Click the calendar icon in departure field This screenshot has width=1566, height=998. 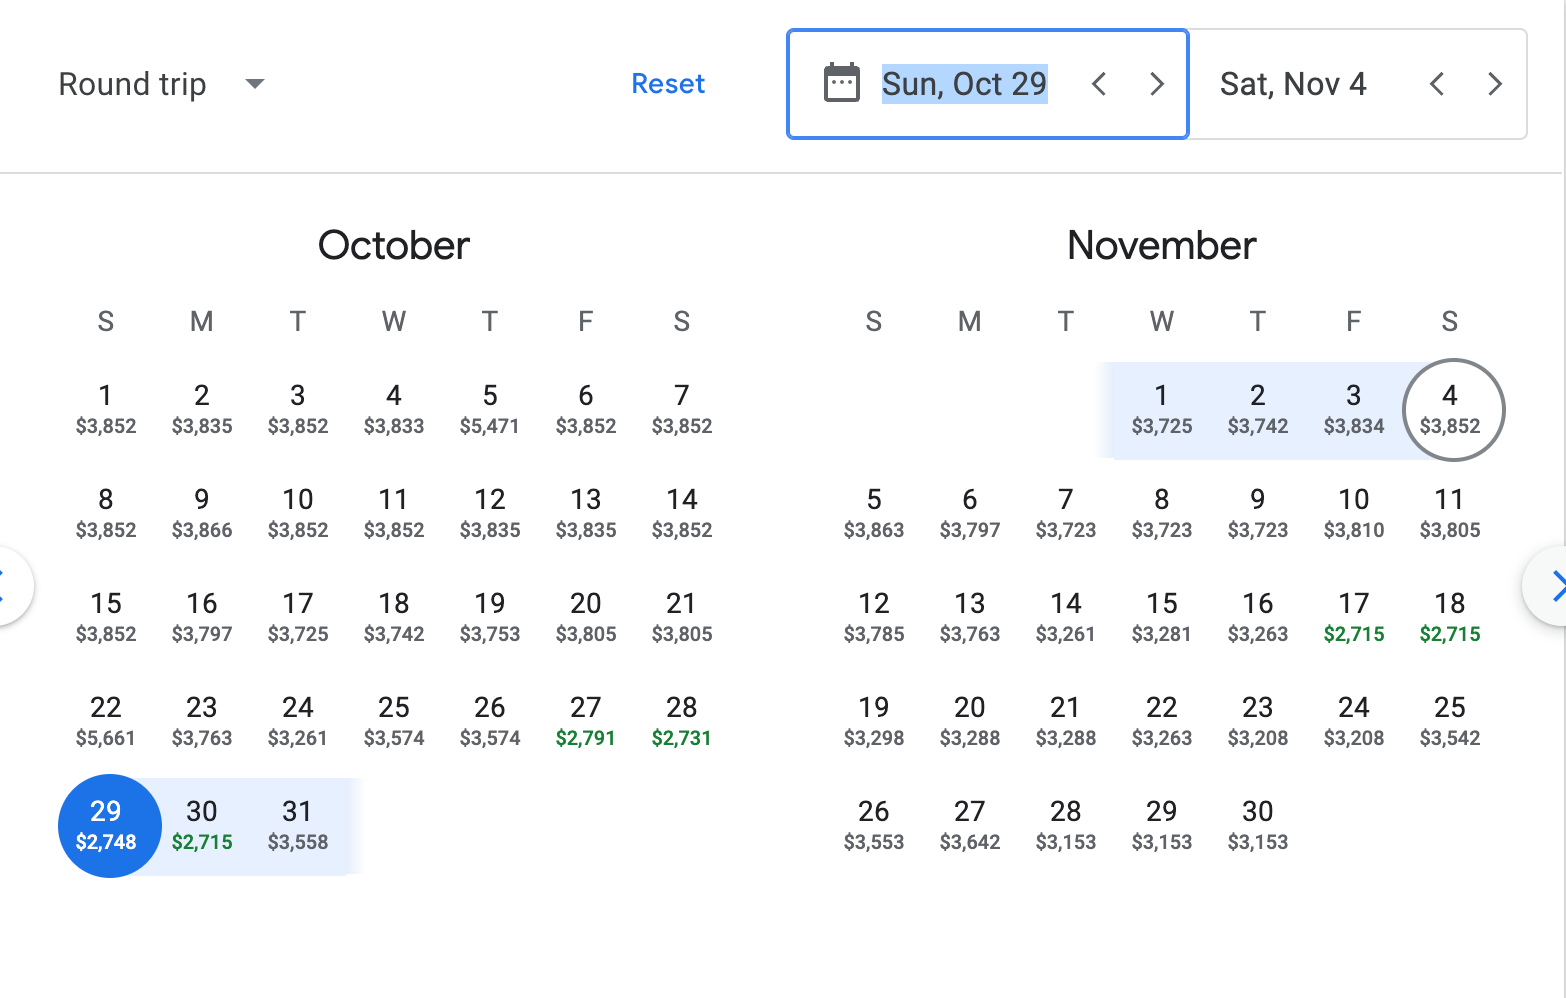[x=841, y=83]
